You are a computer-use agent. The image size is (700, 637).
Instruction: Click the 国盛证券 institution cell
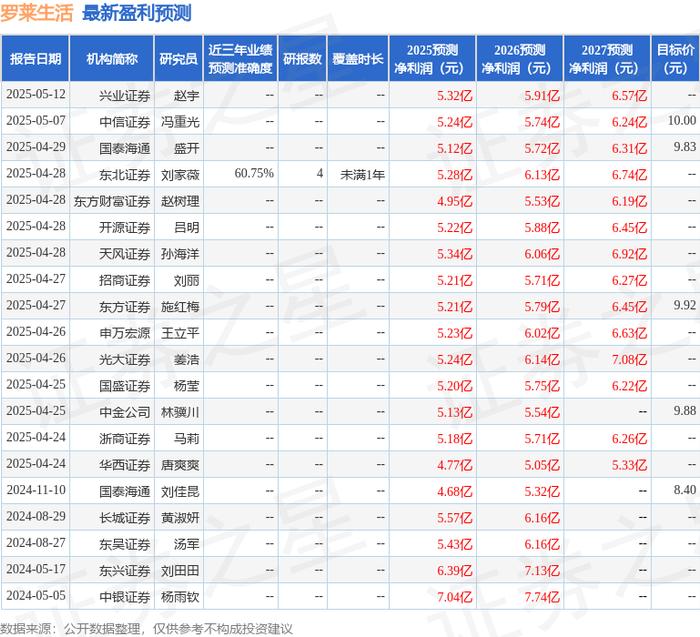(x=125, y=386)
